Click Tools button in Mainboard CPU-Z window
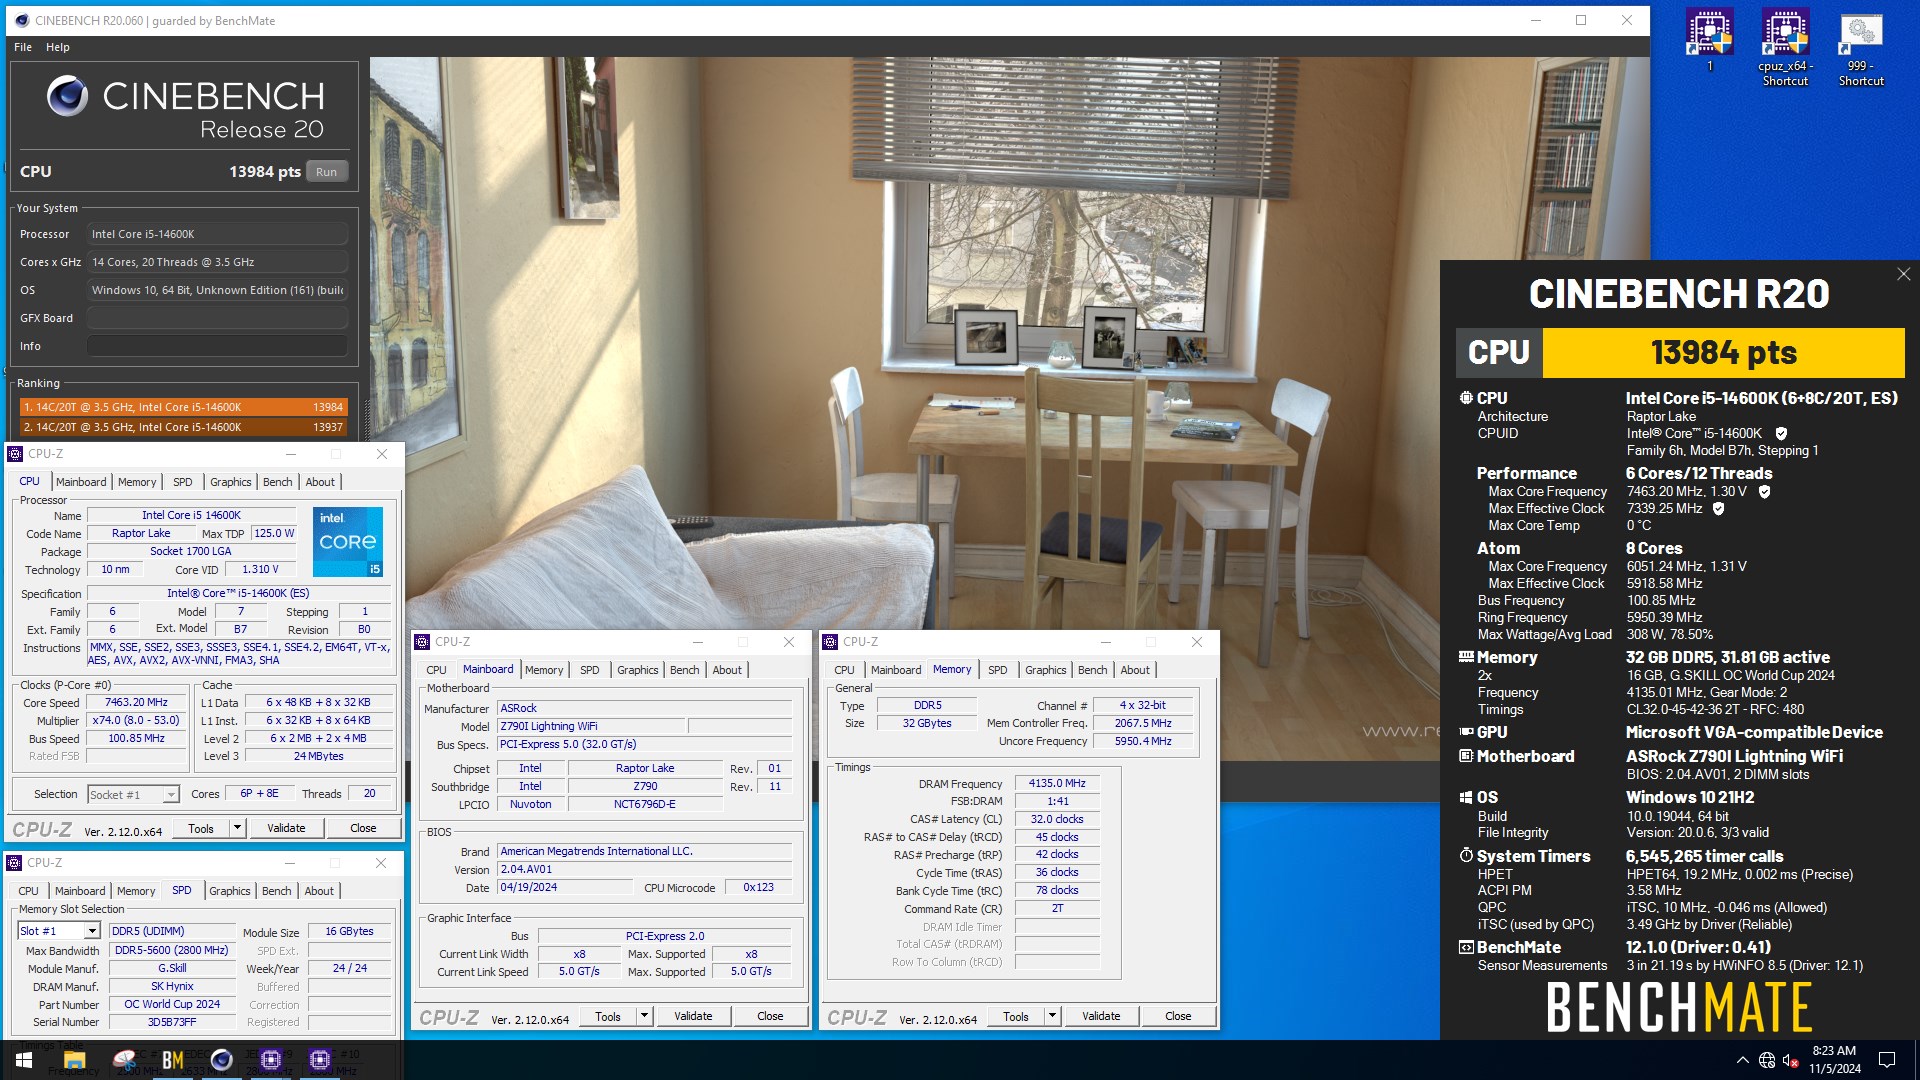Viewport: 1920px width, 1080px height. [x=608, y=1016]
